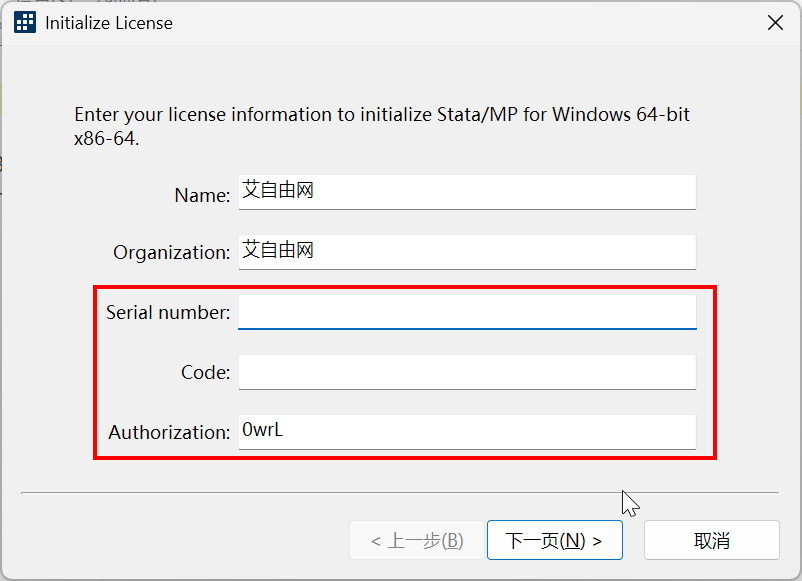Screen dimensions: 802x581
Task: Click the "Name:" label
Action: click(x=202, y=196)
